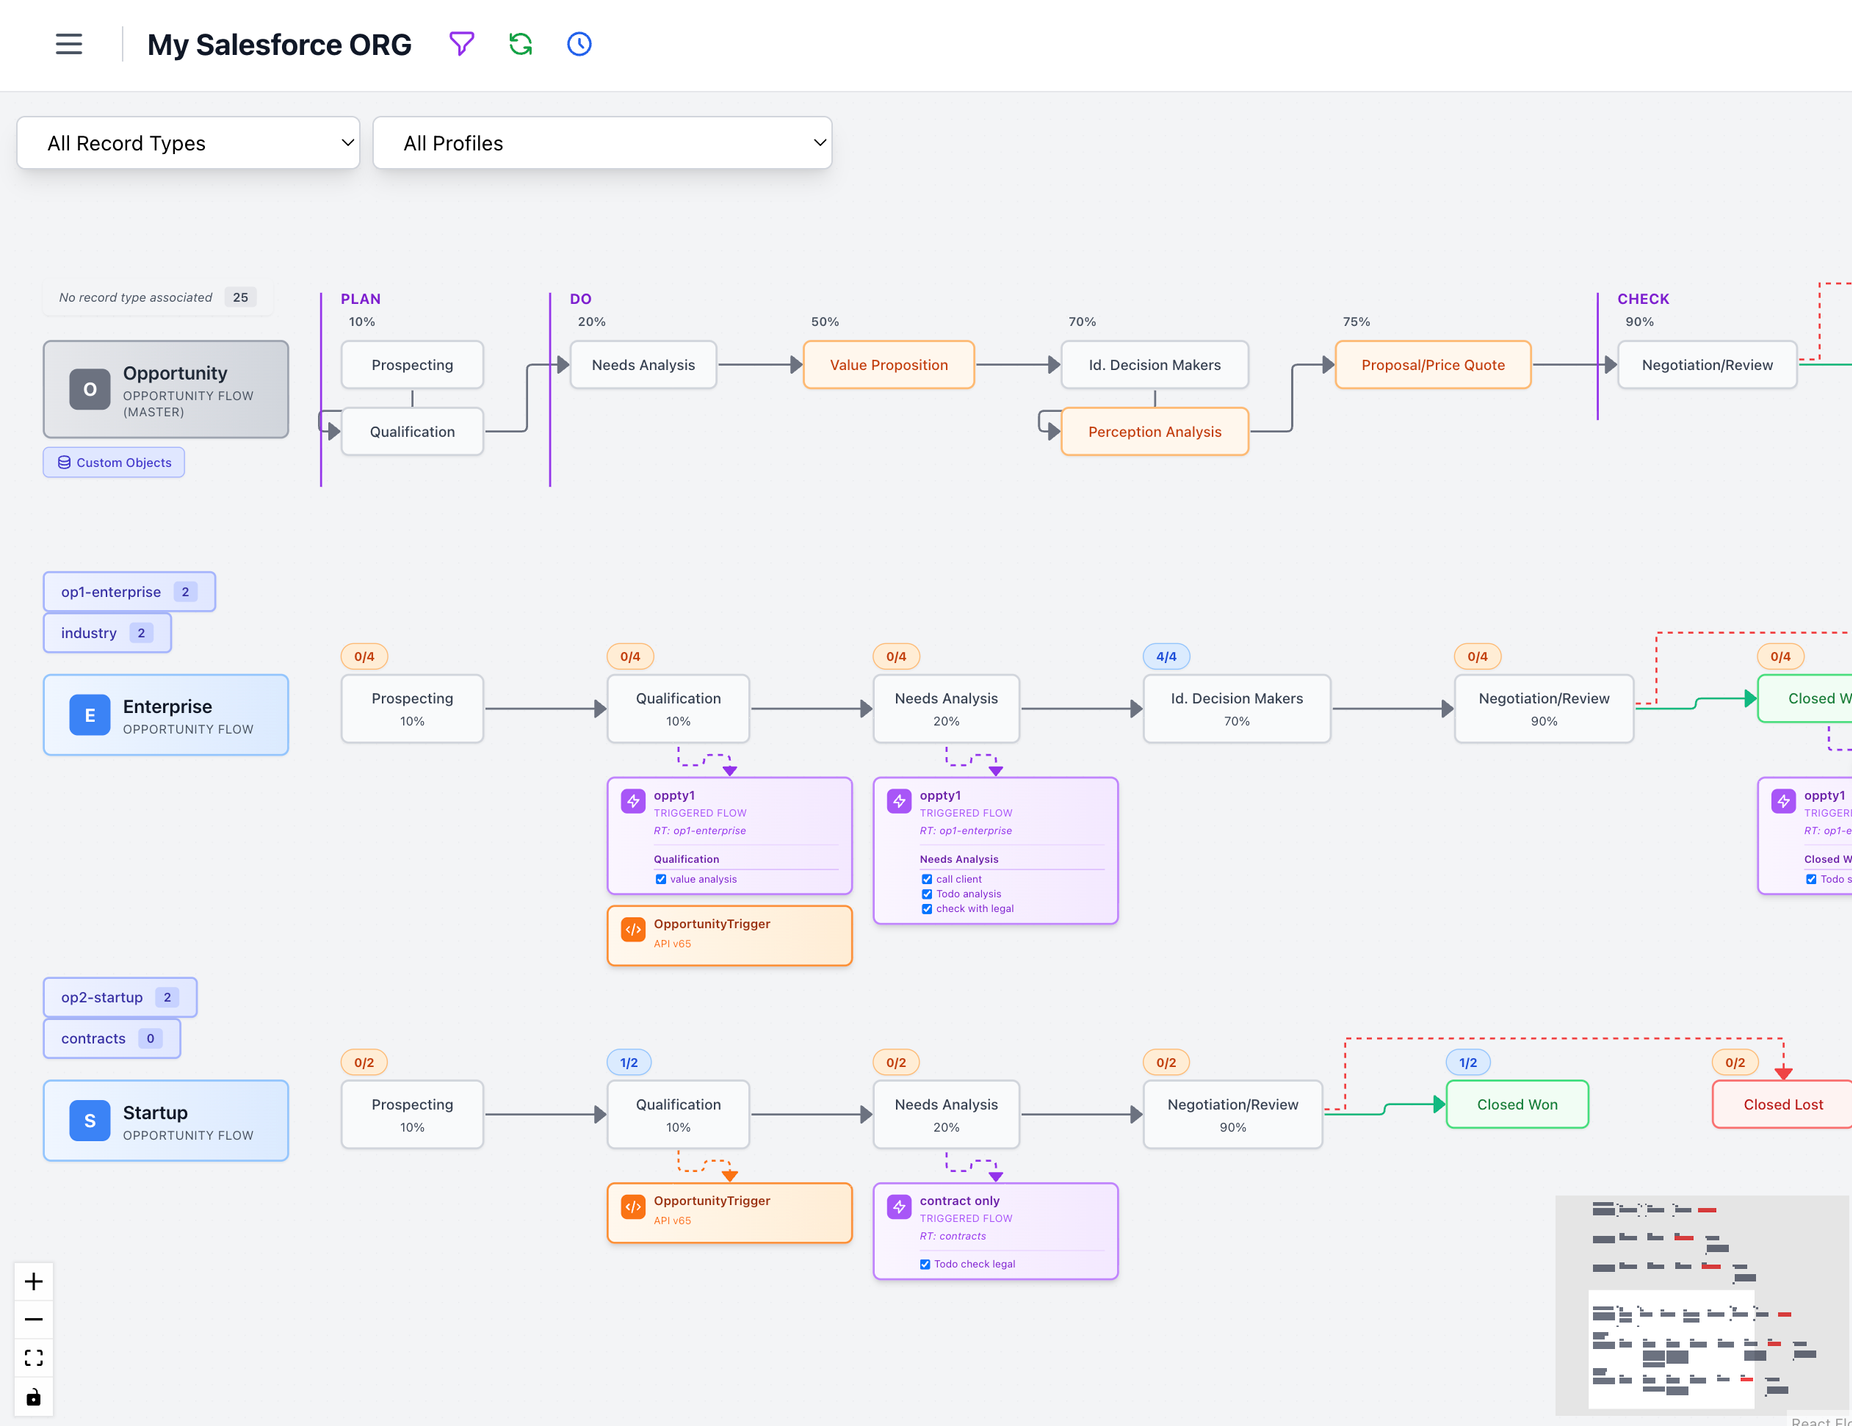Toggle the checkbox in the Closed Won oppty1 card
This screenshot has width=1852, height=1426.
pyautogui.click(x=1811, y=879)
